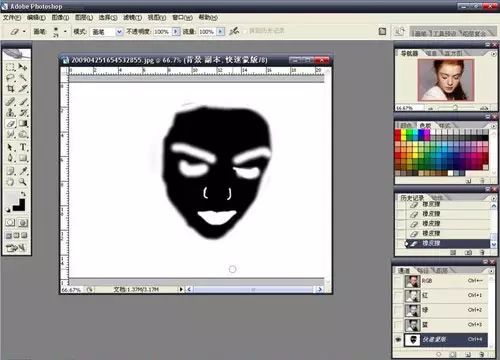Image resolution: width=500 pixels, height=360 pixels.
Task: Select the Slice tool
Action: (23, 89)
